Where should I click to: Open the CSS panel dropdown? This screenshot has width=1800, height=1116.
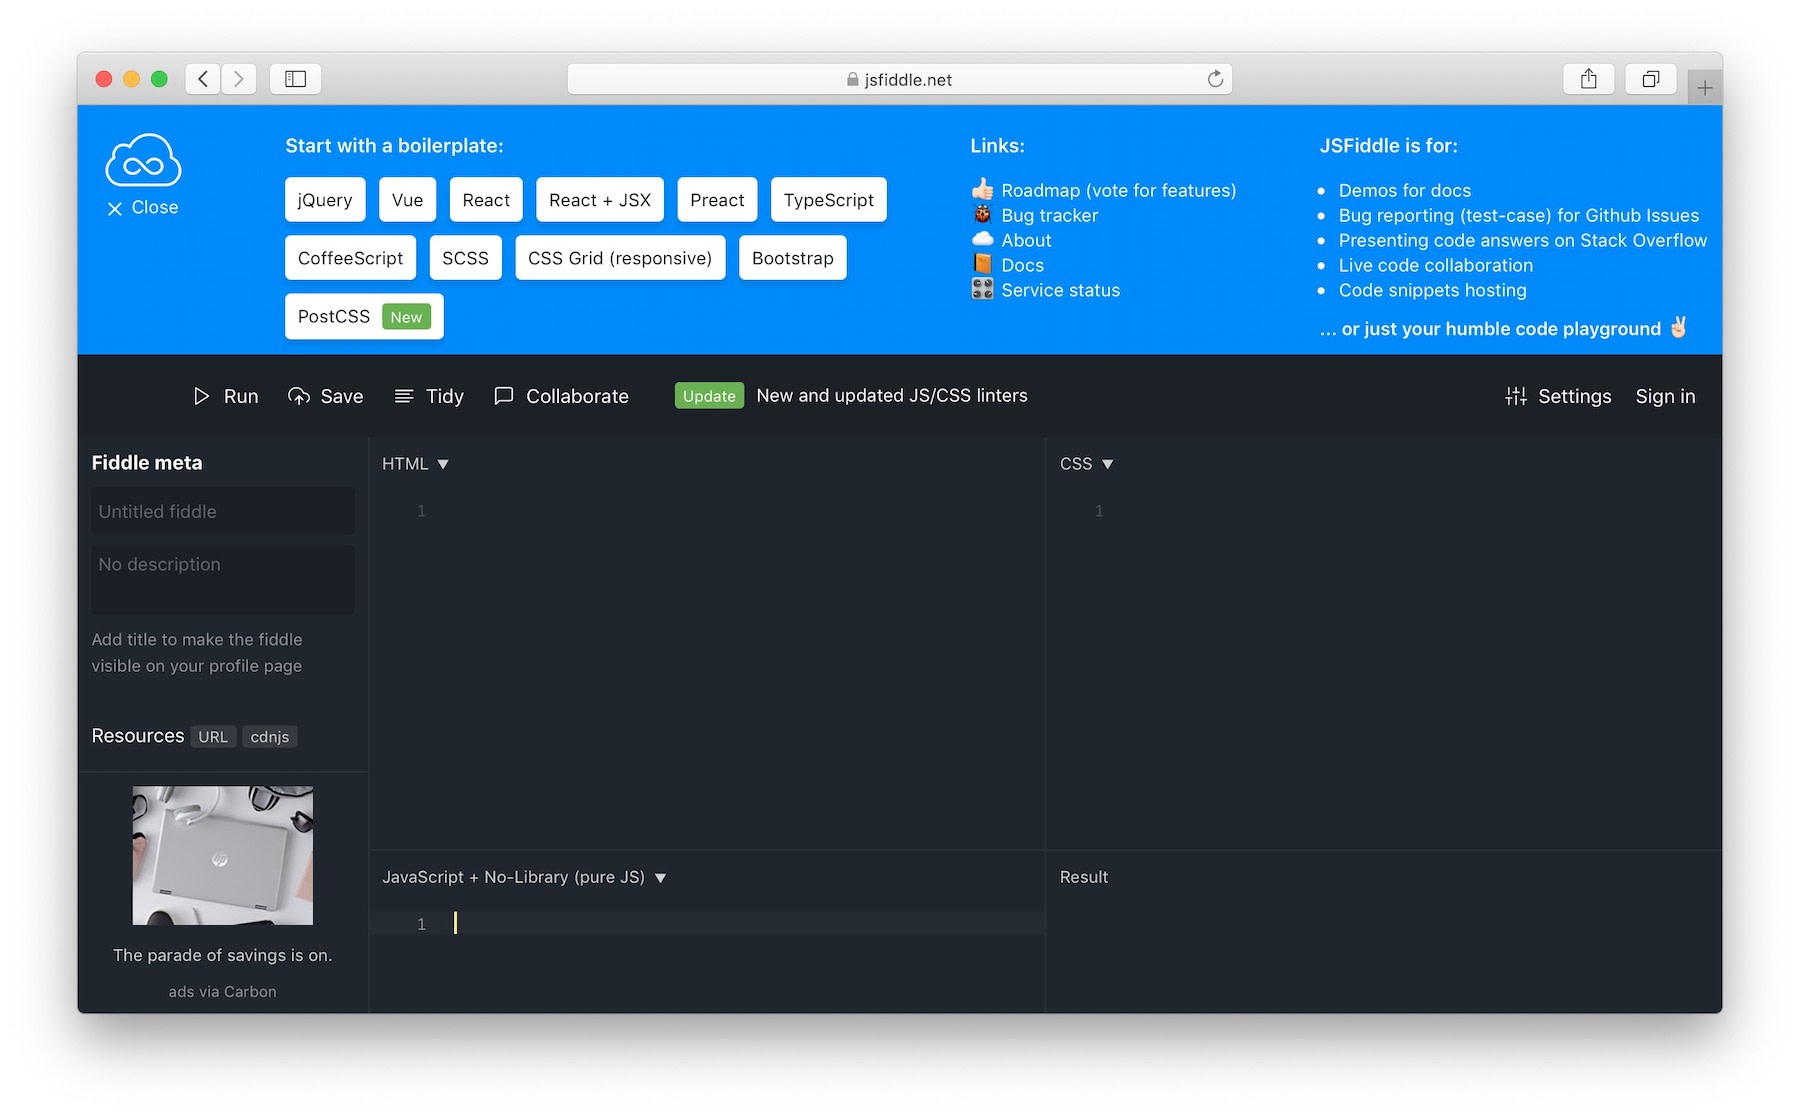[x=1108, y=463]
